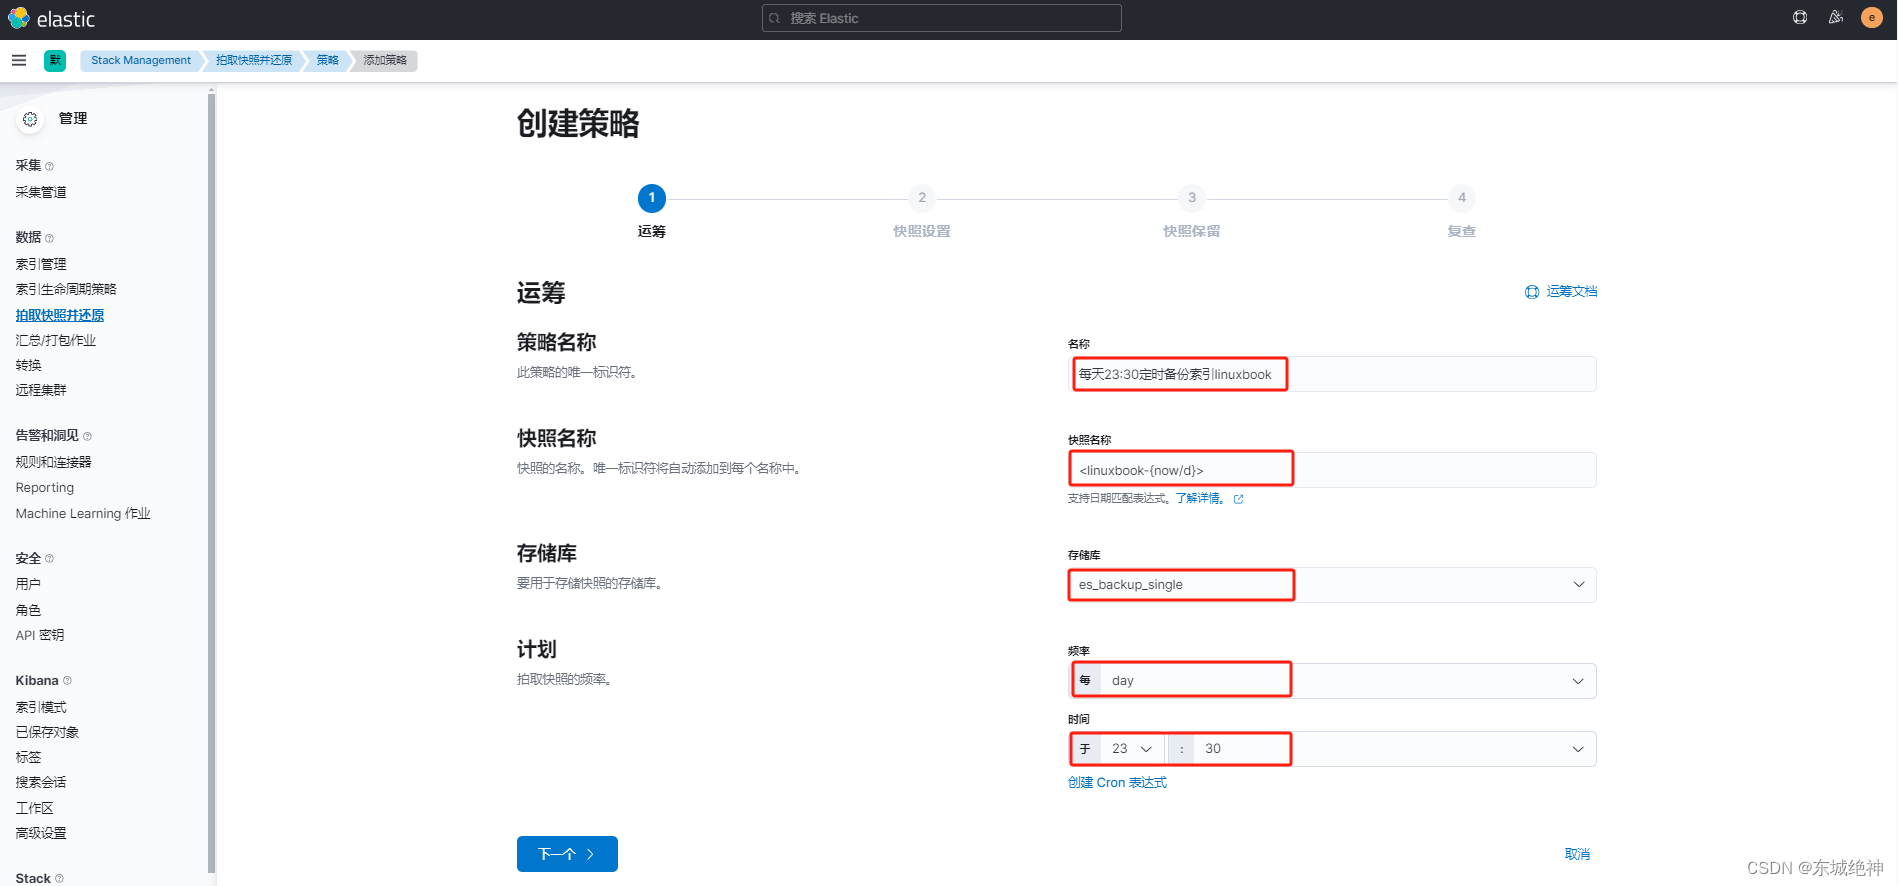Image resolution: width=1898 pixels, height=886 pixels.
Task: Click info icon next to 数据
Action: (x=49, y=238)
